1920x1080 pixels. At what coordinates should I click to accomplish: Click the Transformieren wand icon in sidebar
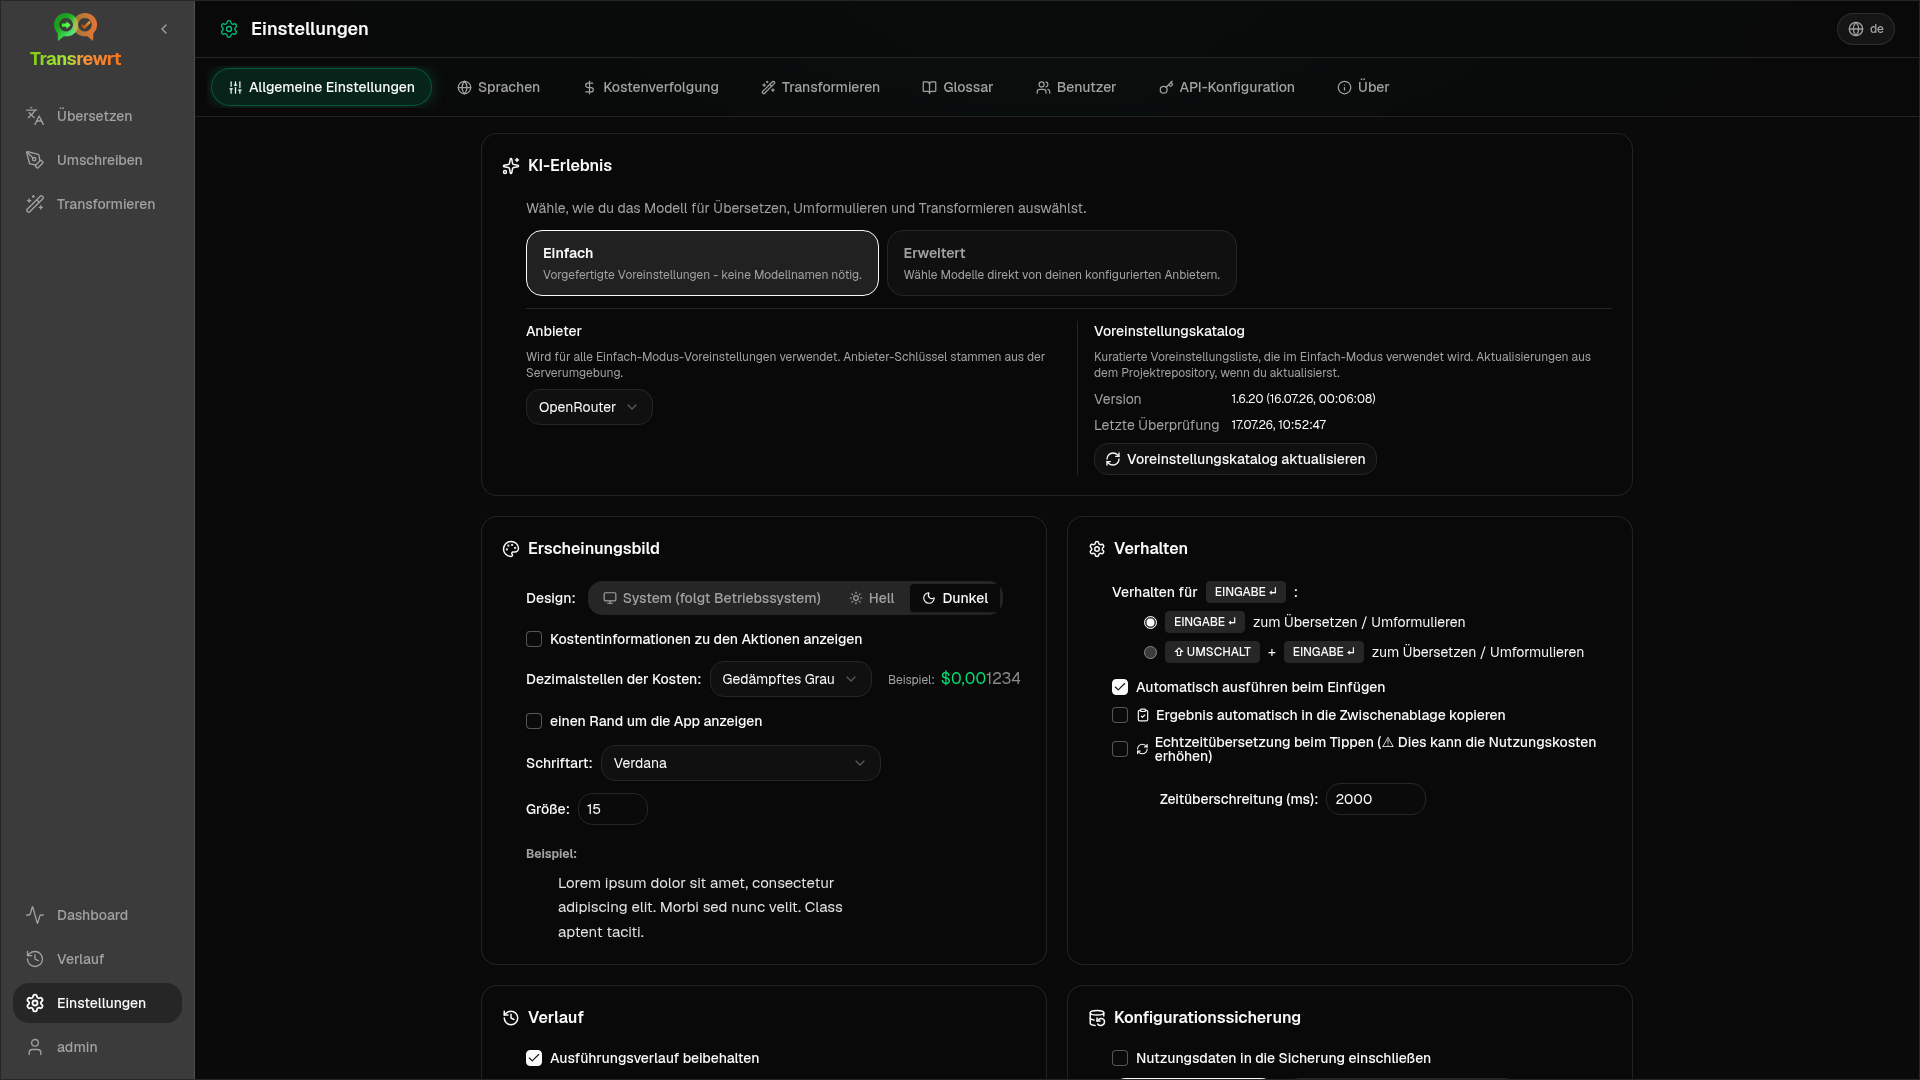(35, 204)
